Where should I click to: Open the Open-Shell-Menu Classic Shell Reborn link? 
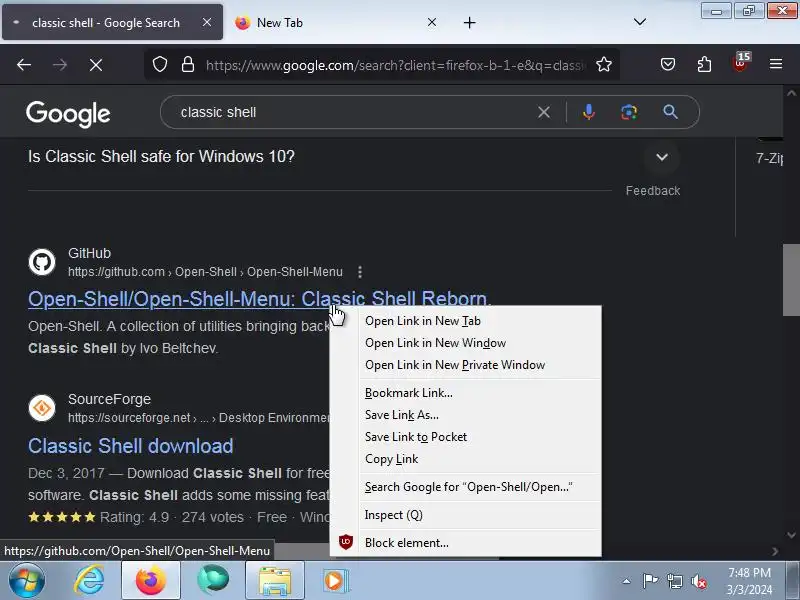tap(259, 299)
